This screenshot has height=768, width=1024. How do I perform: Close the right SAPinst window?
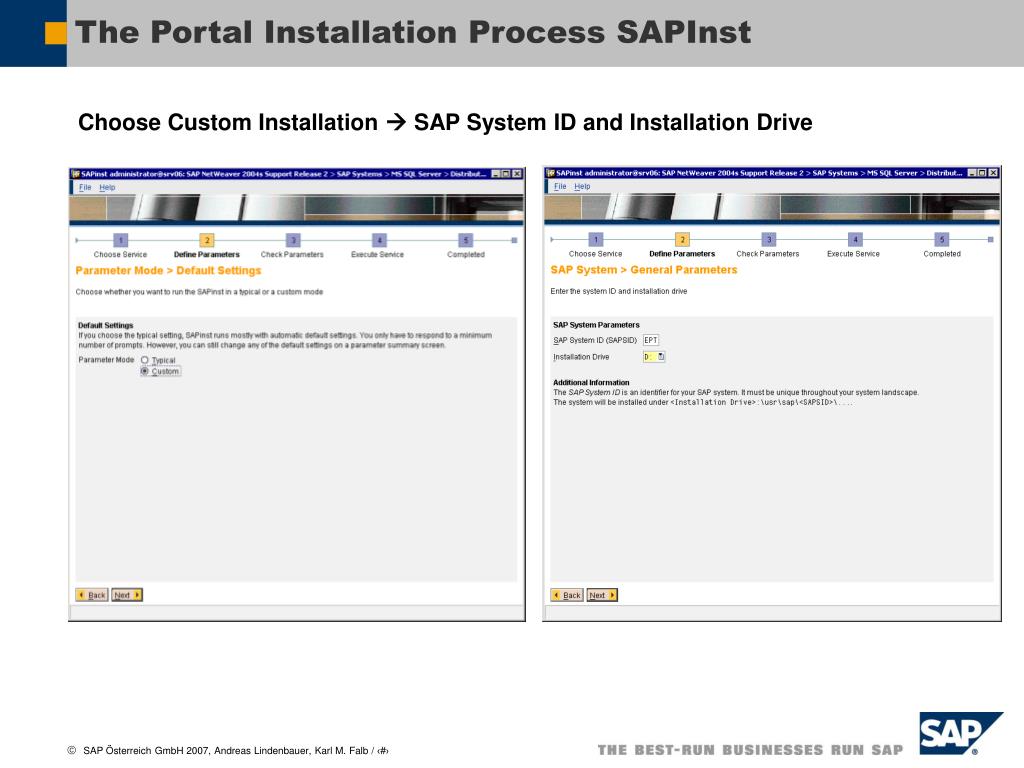[x=993, y=173]
